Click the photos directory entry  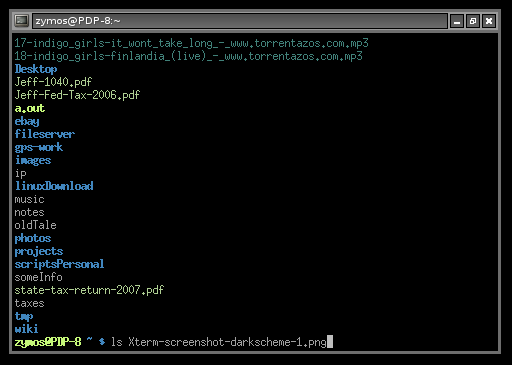click(33, 238)
